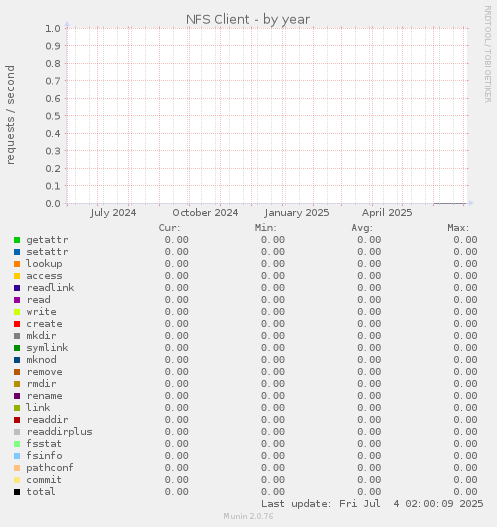
Task: Click the Avg: column header
Action: 362,228
